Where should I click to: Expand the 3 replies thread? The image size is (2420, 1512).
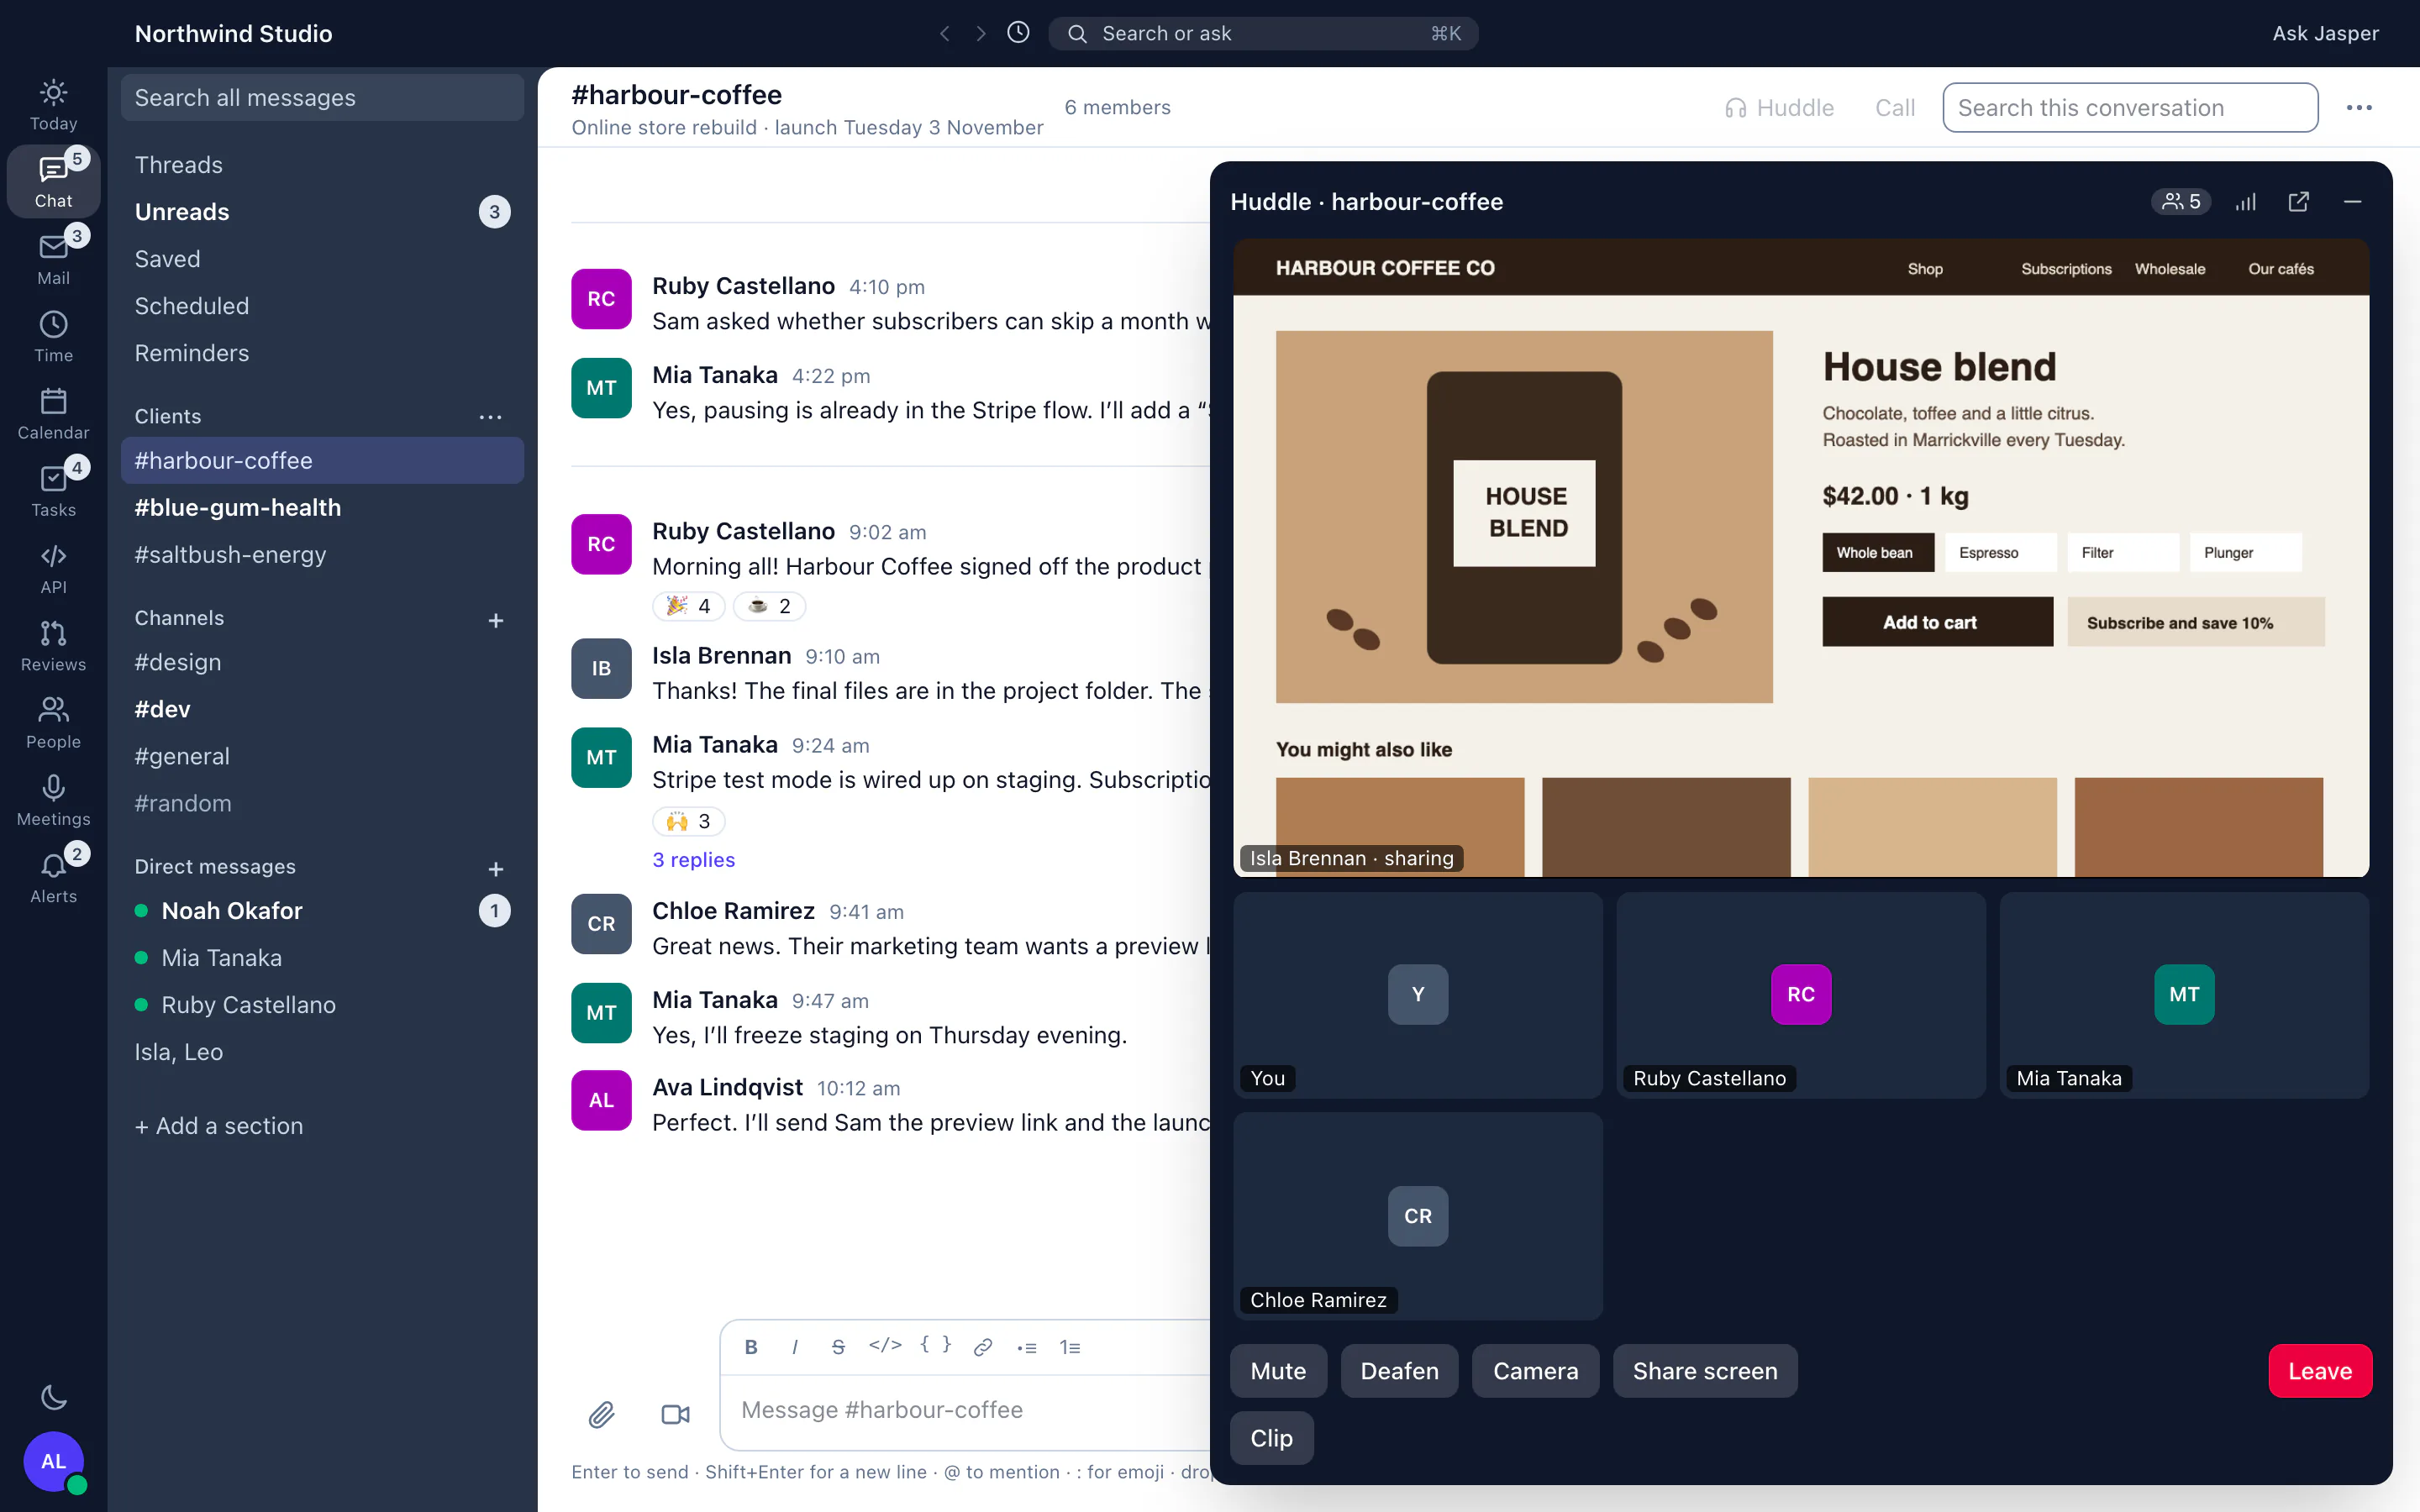tap(693, 859)
